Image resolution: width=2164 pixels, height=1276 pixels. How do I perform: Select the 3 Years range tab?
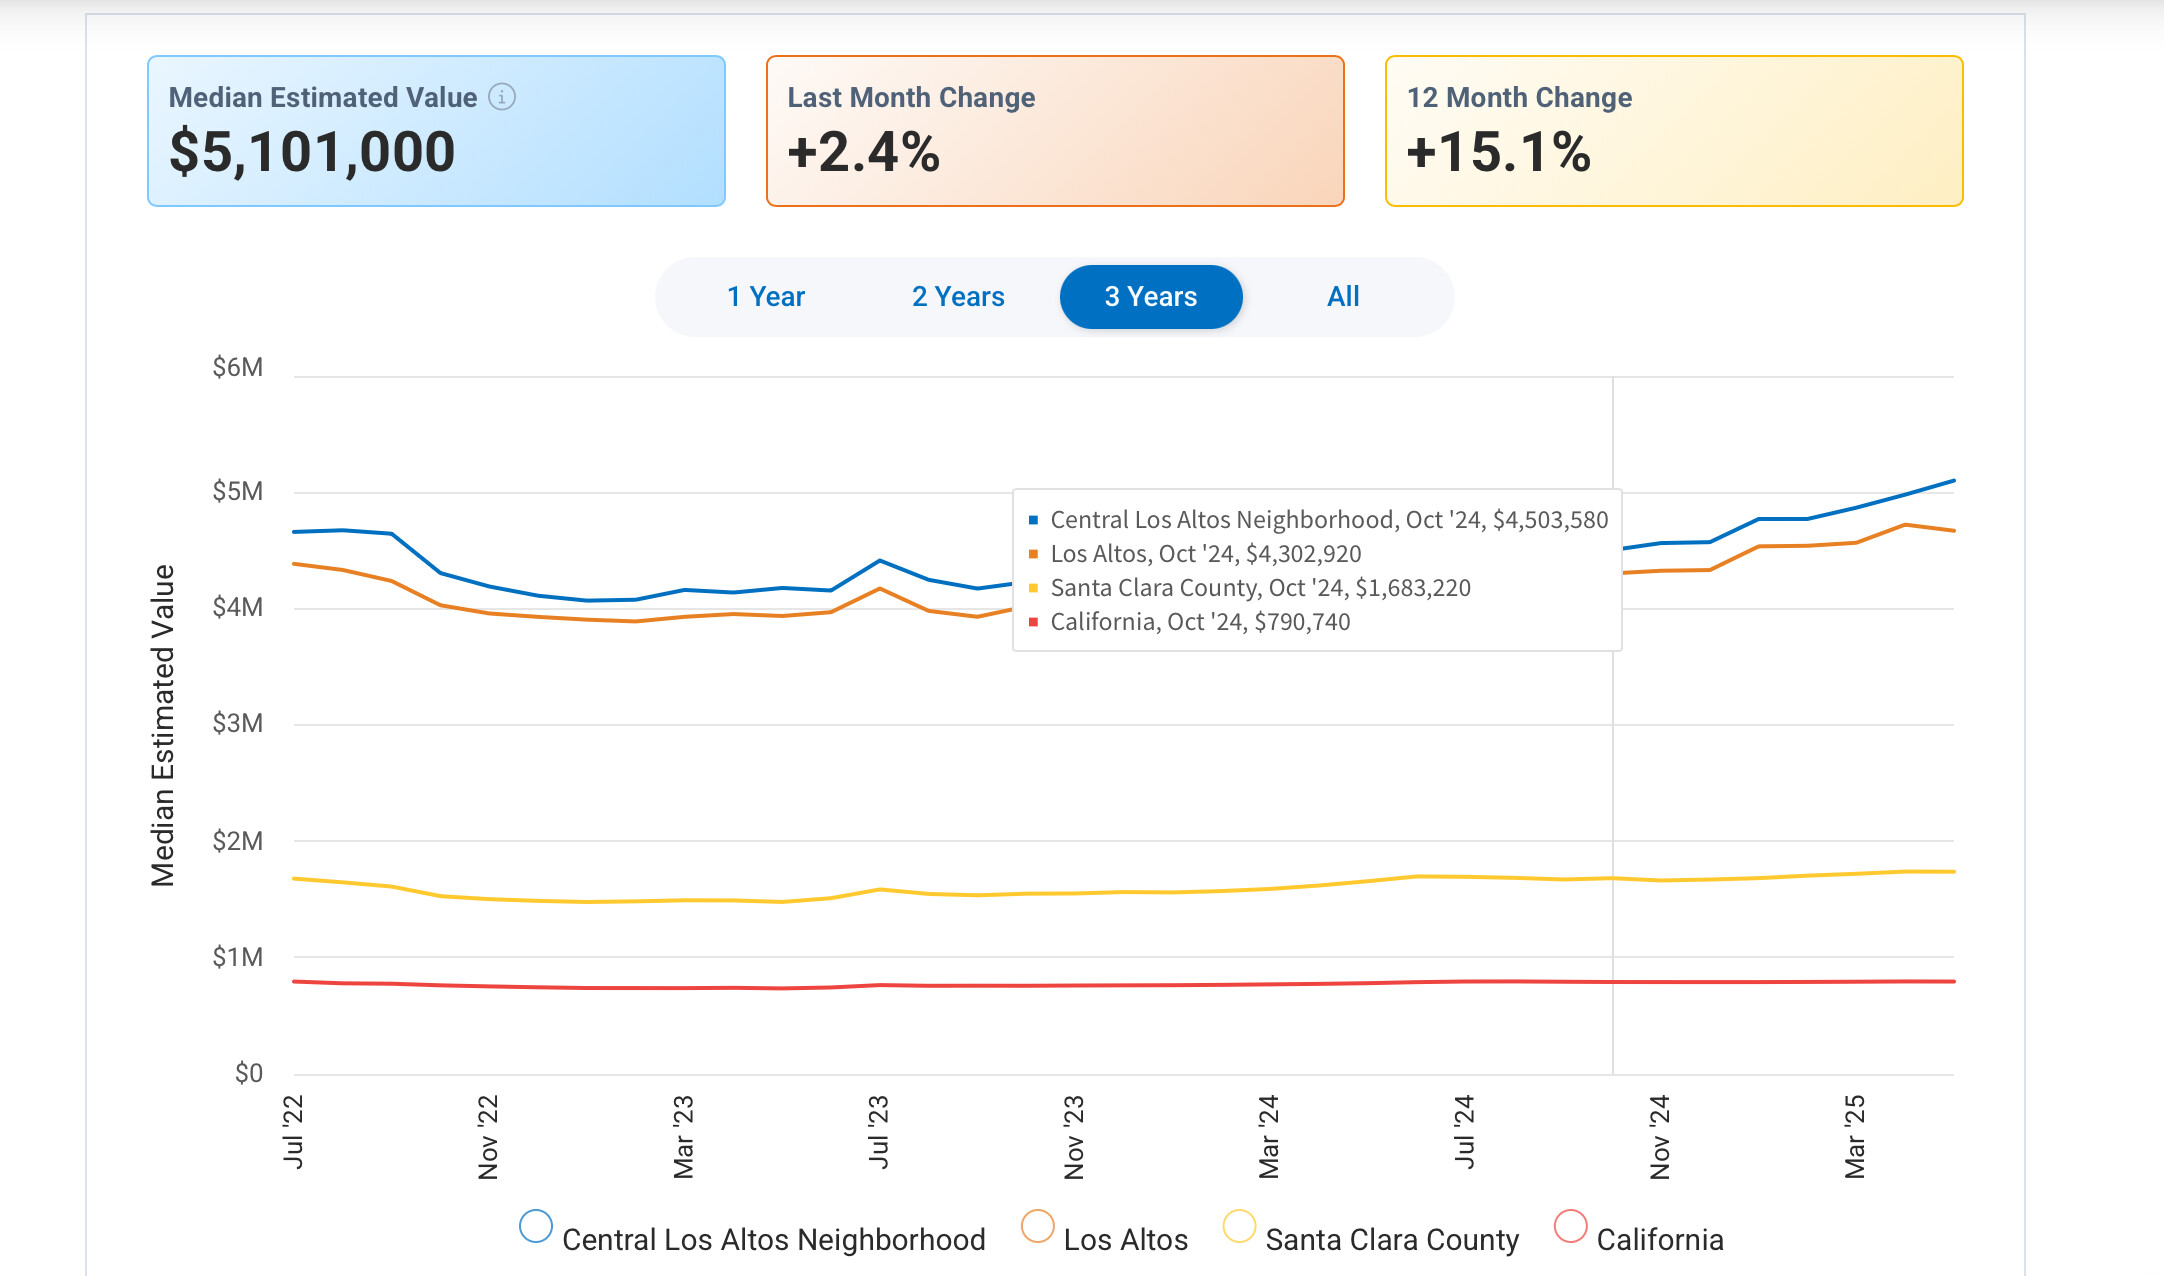coord(1150,297)
